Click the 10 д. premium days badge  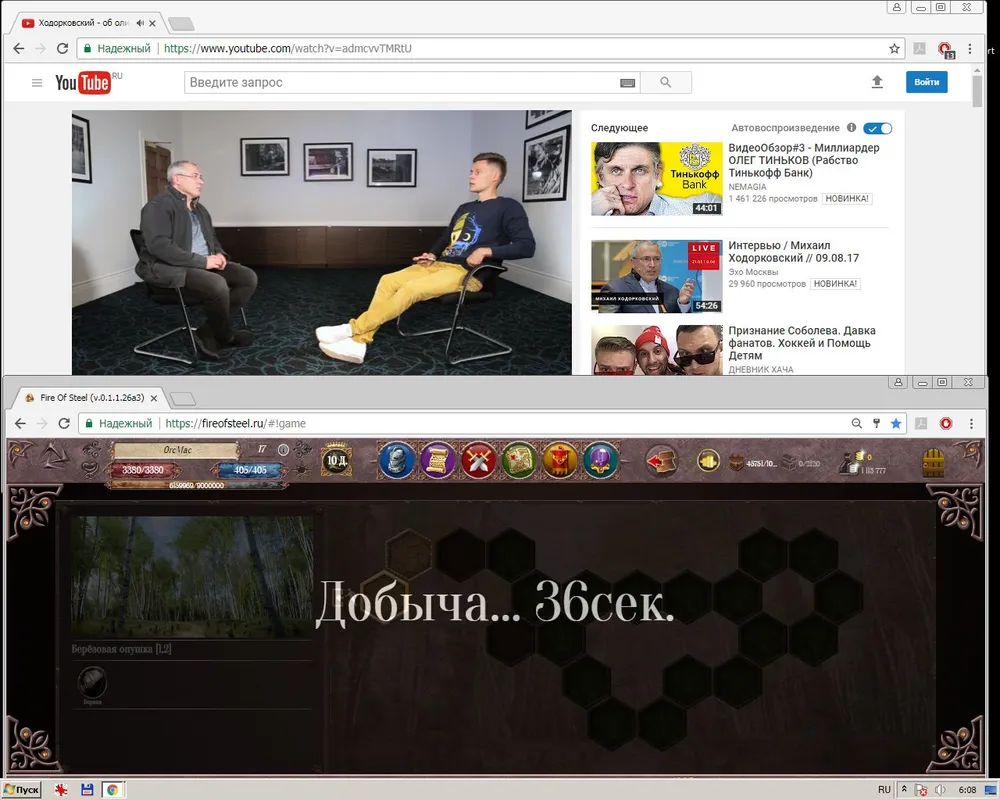pos(336,459)
